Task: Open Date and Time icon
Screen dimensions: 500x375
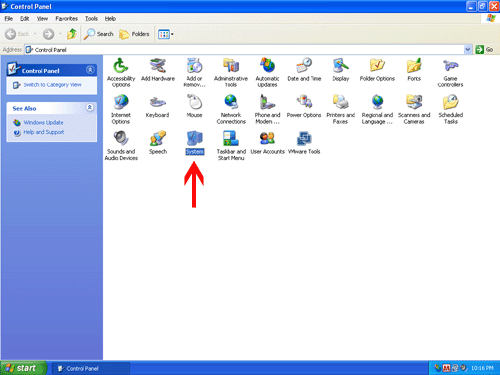Action: click(x=304, y=66)
